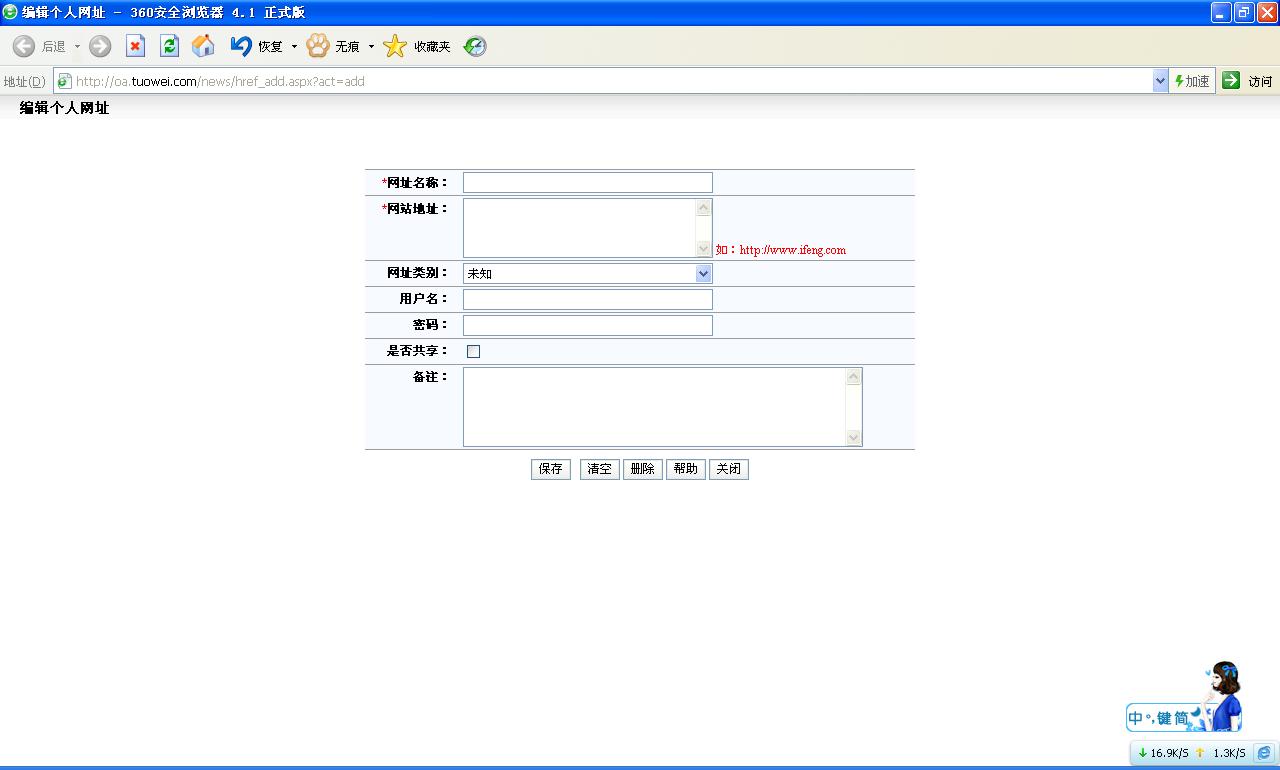The width and height of the screenshot is (1280, 770).
Task: Expand the dropdown arrow next to 恢复
Action: [294, 47]
